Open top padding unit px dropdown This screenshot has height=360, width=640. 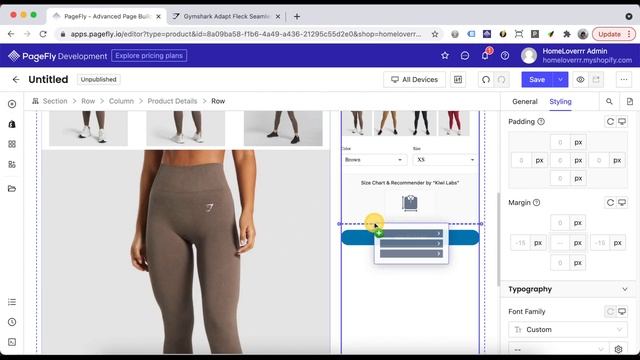coord(578,142)
